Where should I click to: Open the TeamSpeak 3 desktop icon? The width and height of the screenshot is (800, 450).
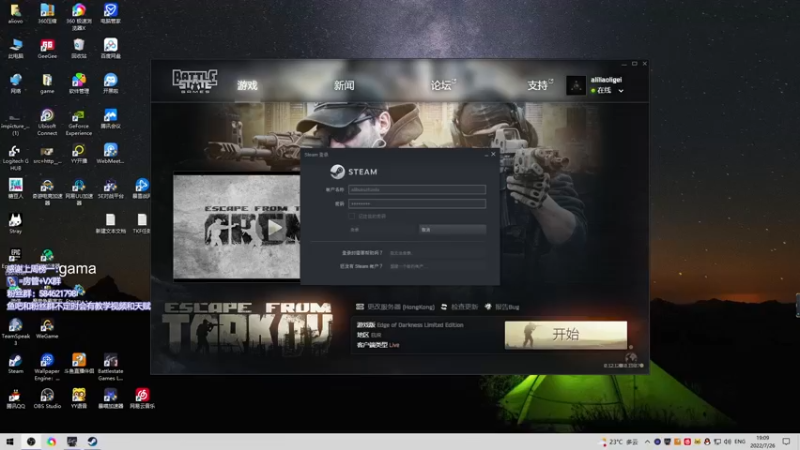click(15, 332)
